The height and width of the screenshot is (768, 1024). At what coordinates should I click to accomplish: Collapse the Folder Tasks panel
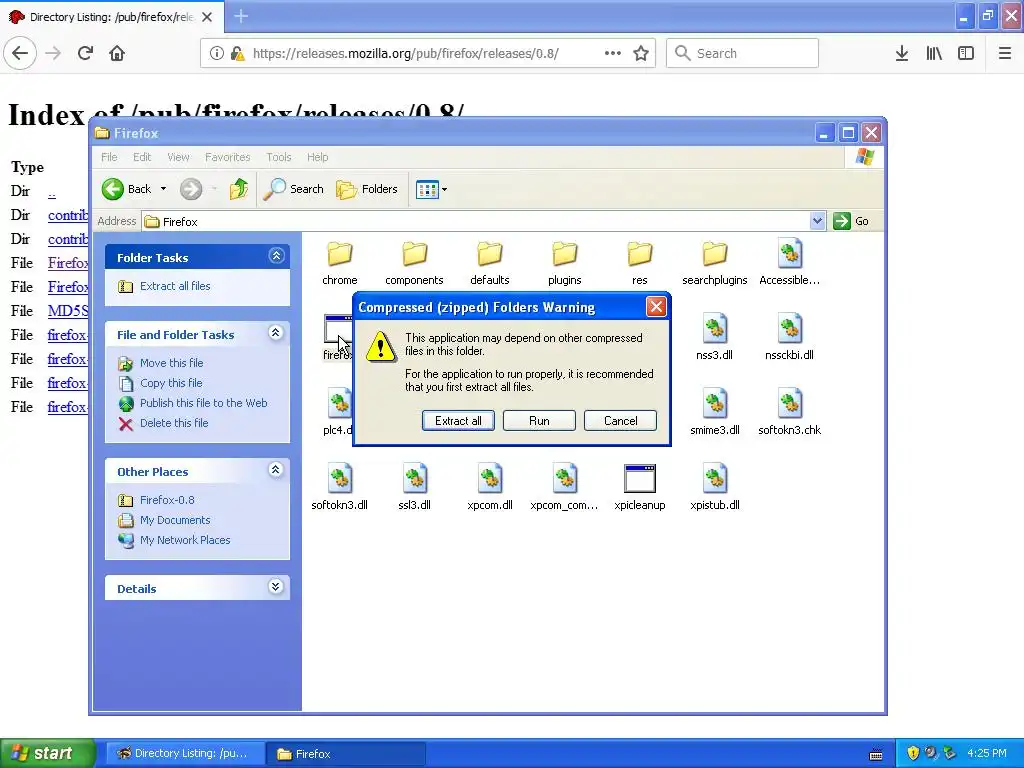click(276, 256)
